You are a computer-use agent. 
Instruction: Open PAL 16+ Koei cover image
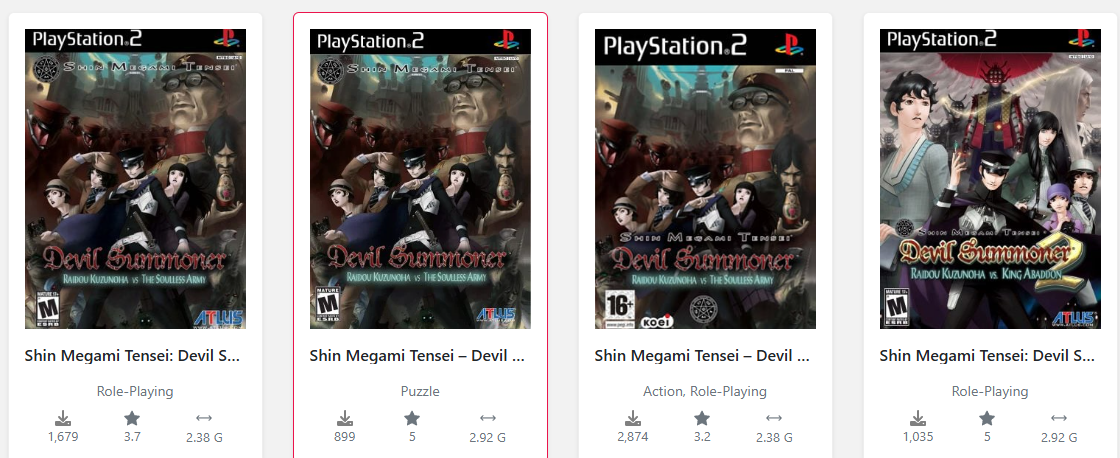pos(705,179)
